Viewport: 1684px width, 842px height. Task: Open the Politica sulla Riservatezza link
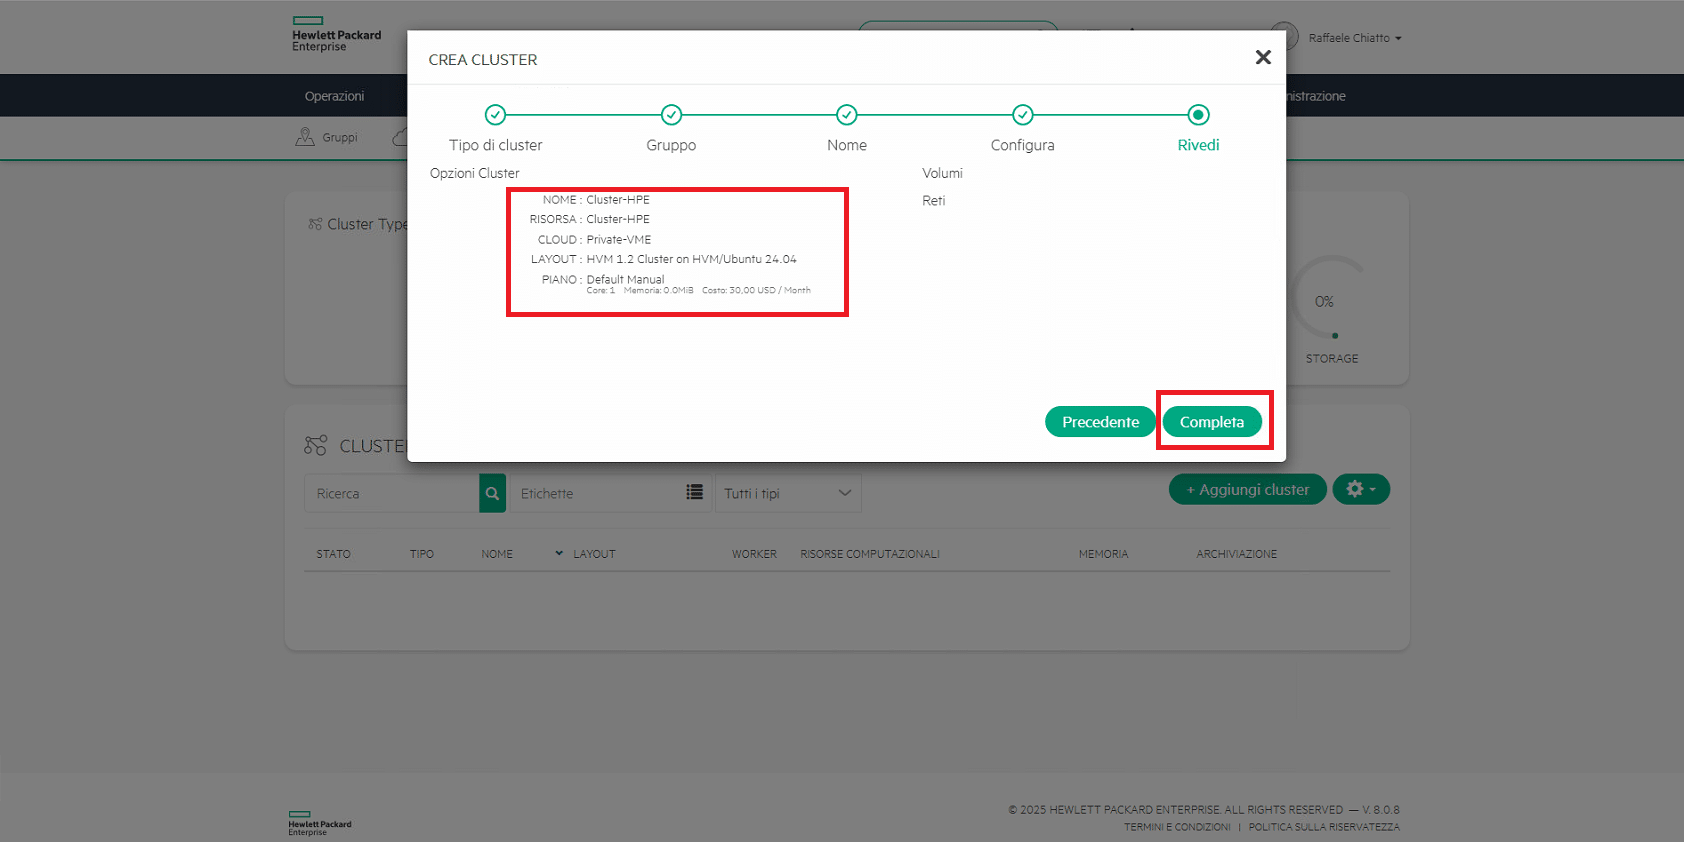tap(1324, 827)
